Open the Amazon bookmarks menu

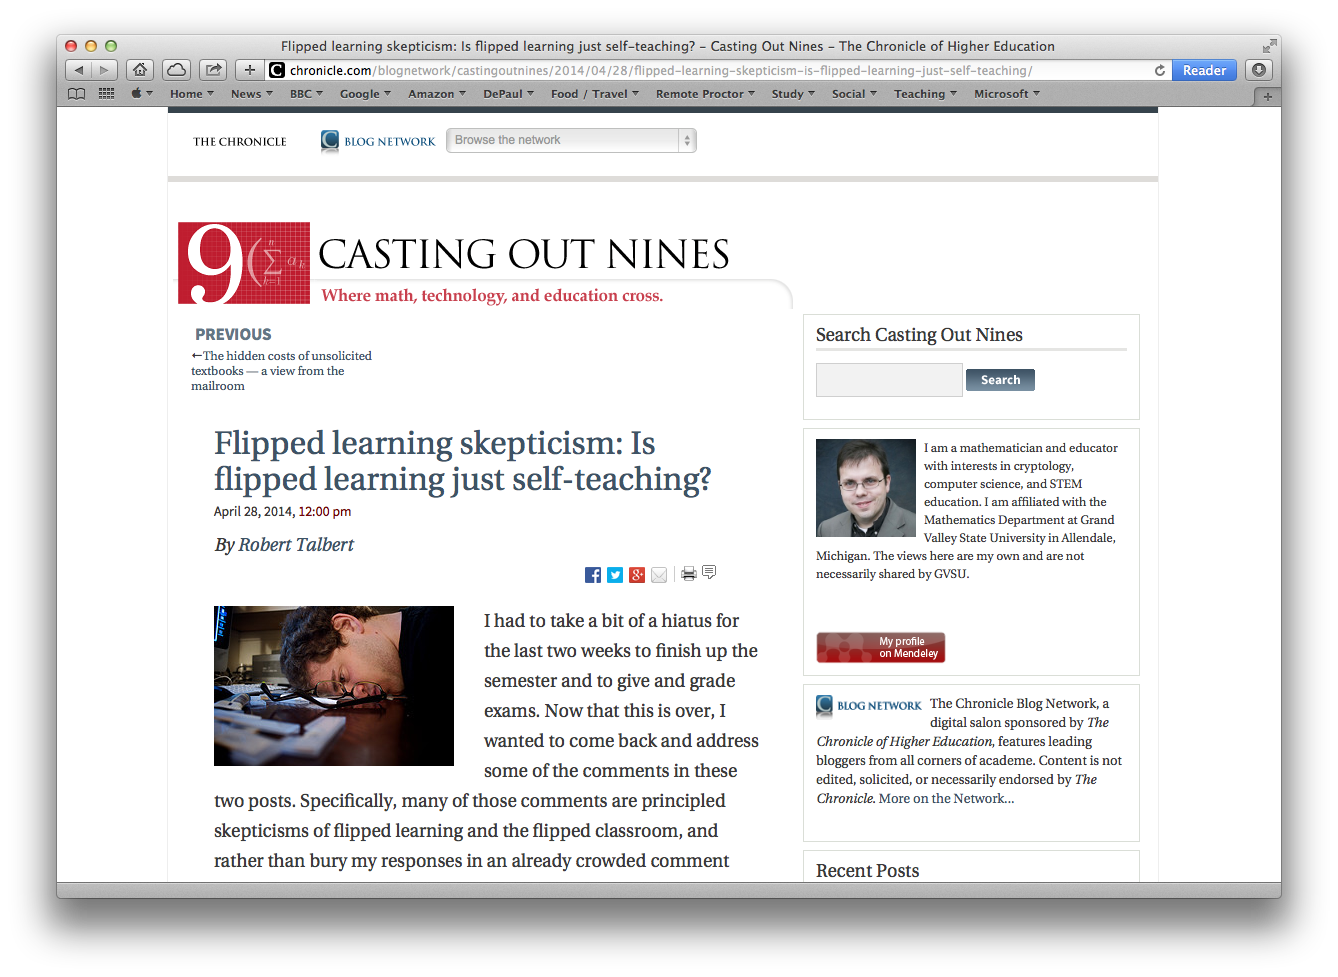pyautogui.click(x=436, y=94)
